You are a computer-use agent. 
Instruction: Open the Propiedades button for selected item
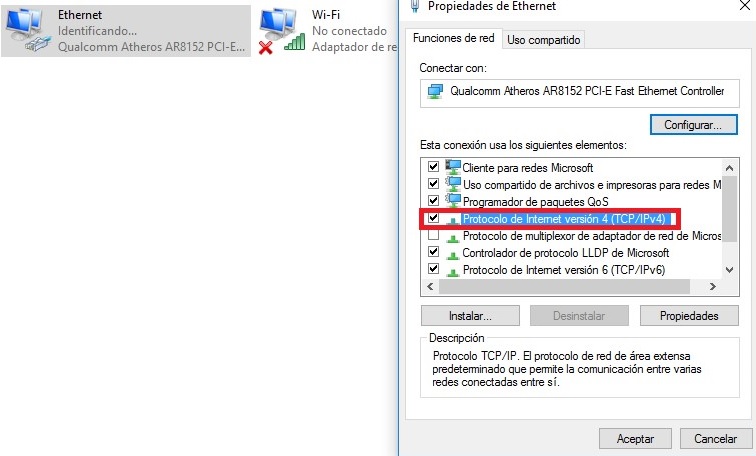(x=689, y=316)
